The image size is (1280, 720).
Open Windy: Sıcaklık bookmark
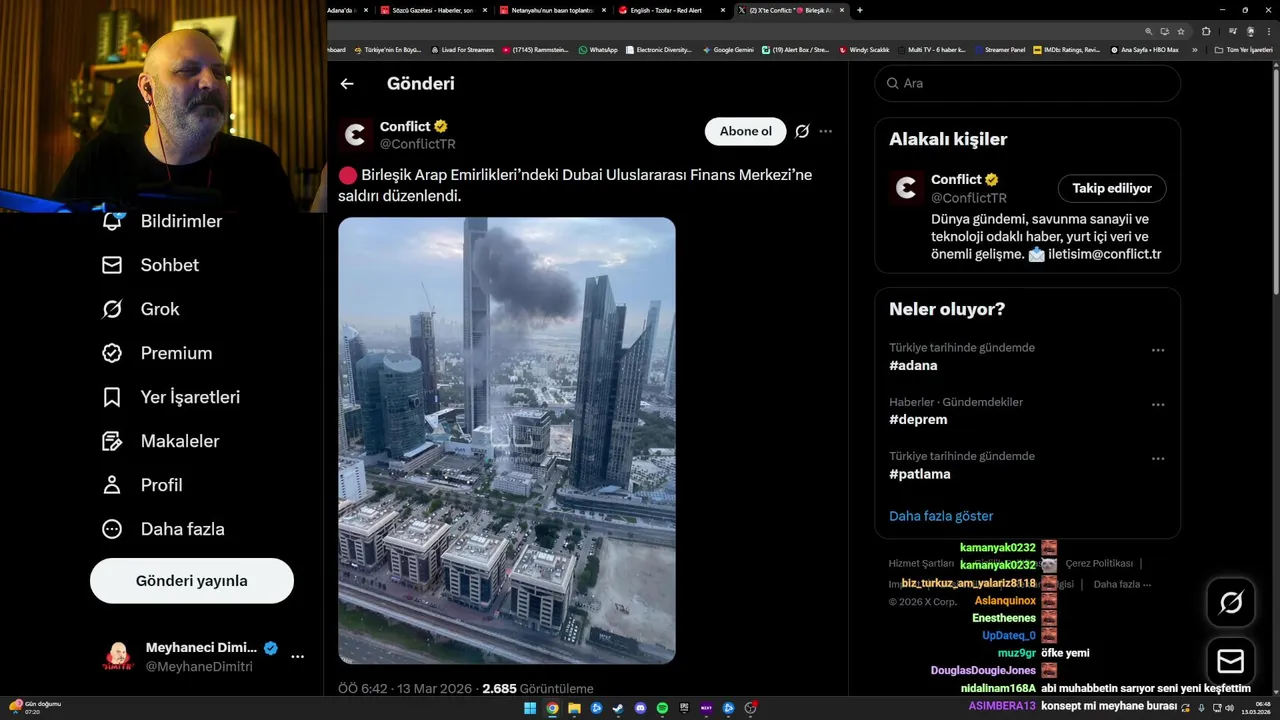pyautogui.click(x=864, y=50)
